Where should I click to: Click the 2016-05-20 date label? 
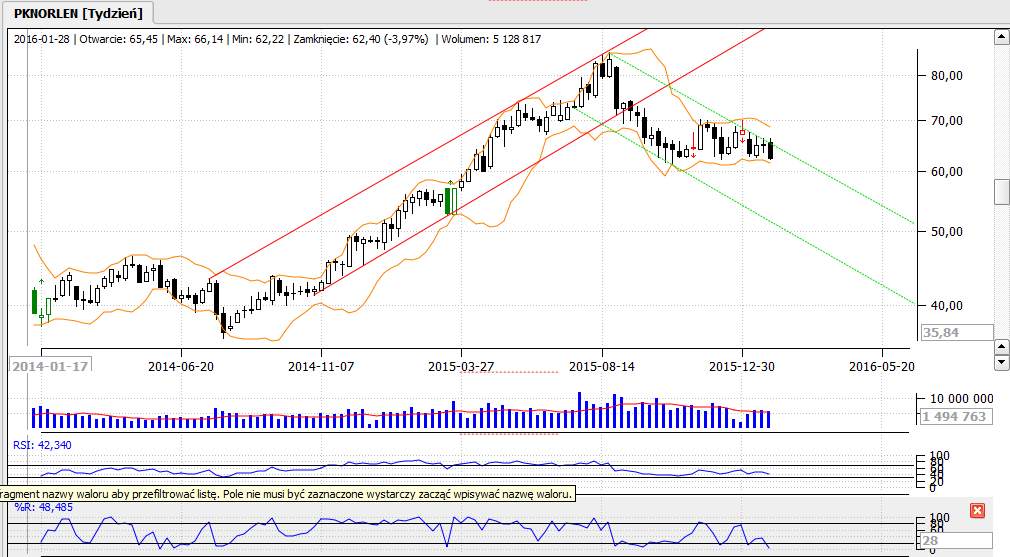click(882, 366)
